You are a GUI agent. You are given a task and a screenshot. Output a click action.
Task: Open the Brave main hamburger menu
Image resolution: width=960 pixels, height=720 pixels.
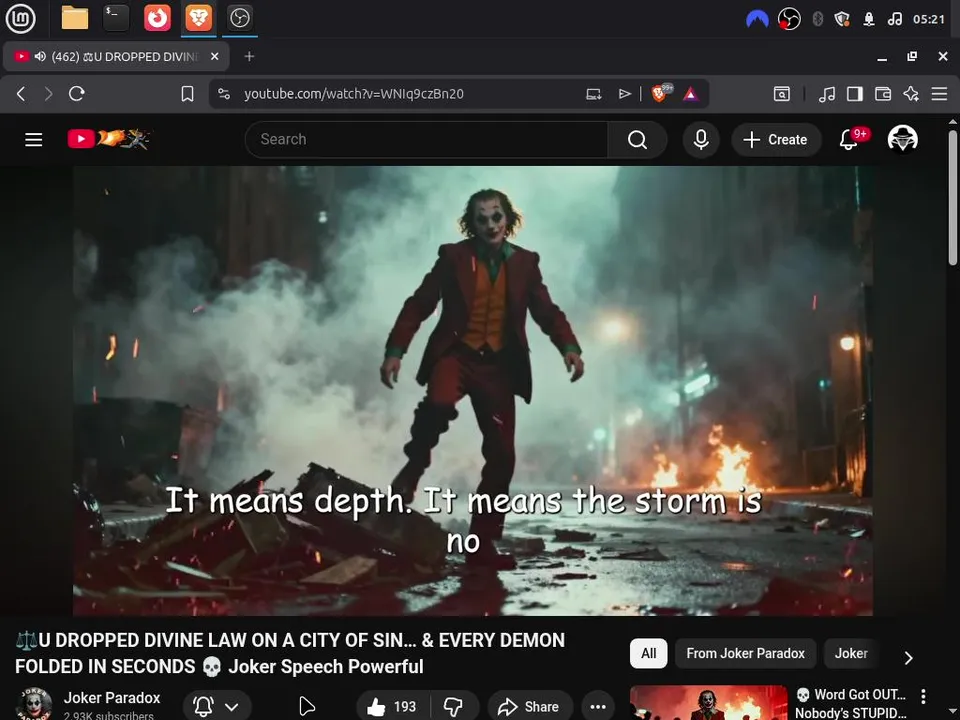[939, 94]
